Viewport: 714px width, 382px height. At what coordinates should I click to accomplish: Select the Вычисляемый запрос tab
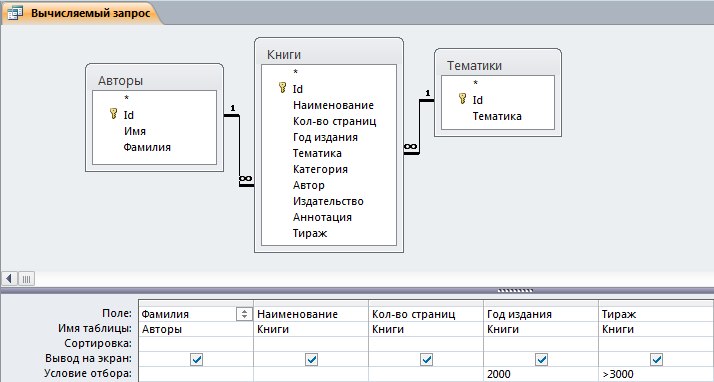click(82, 13)
